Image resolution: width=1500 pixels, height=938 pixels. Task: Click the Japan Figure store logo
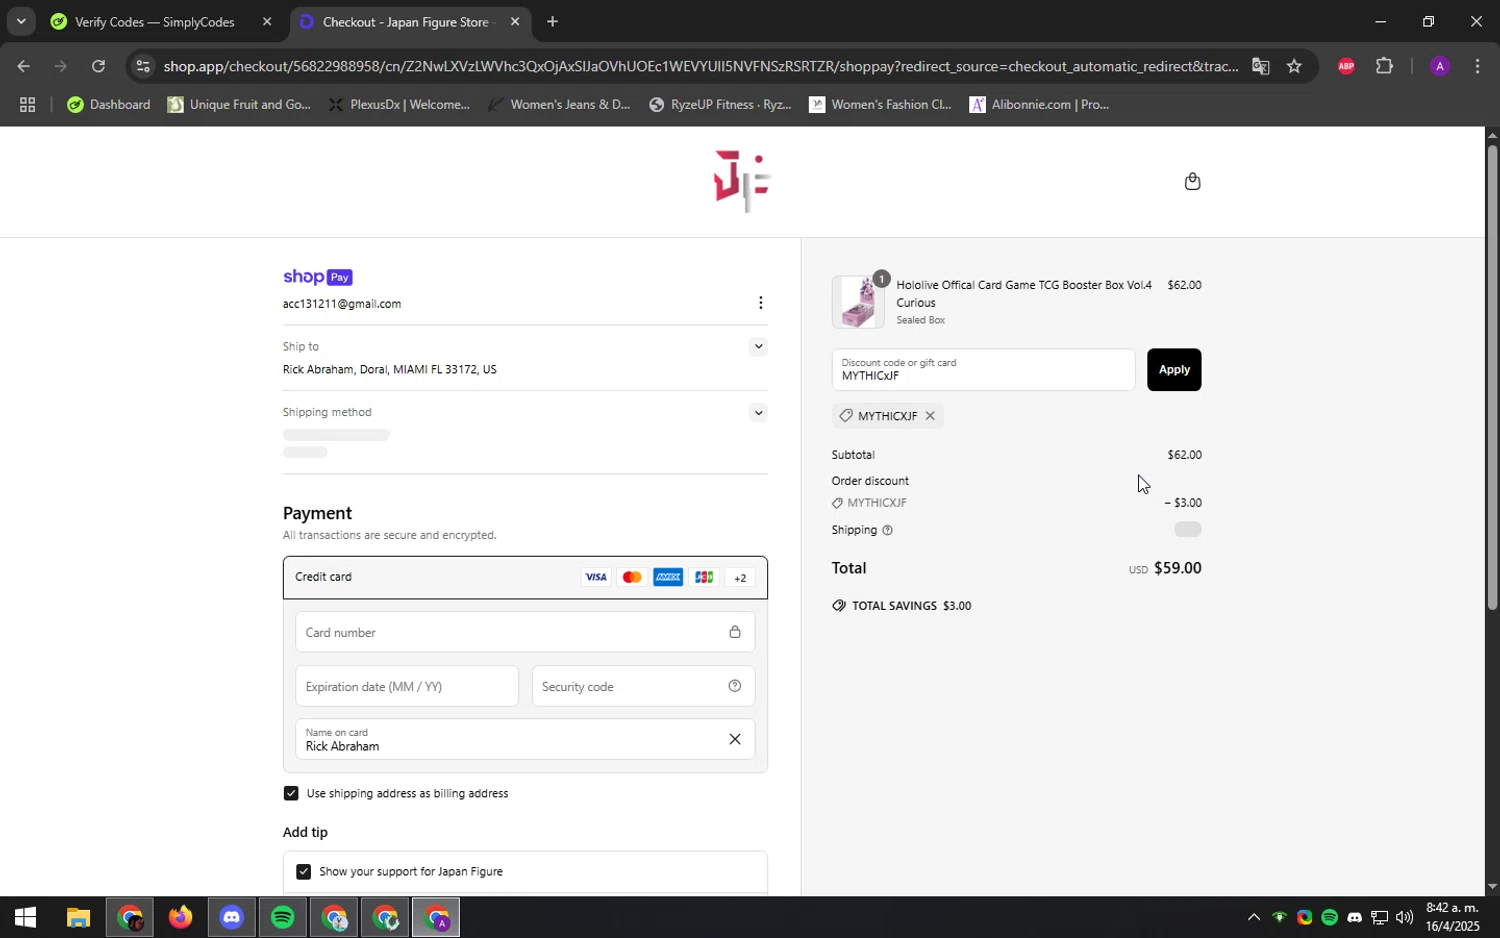click(741, 181)
